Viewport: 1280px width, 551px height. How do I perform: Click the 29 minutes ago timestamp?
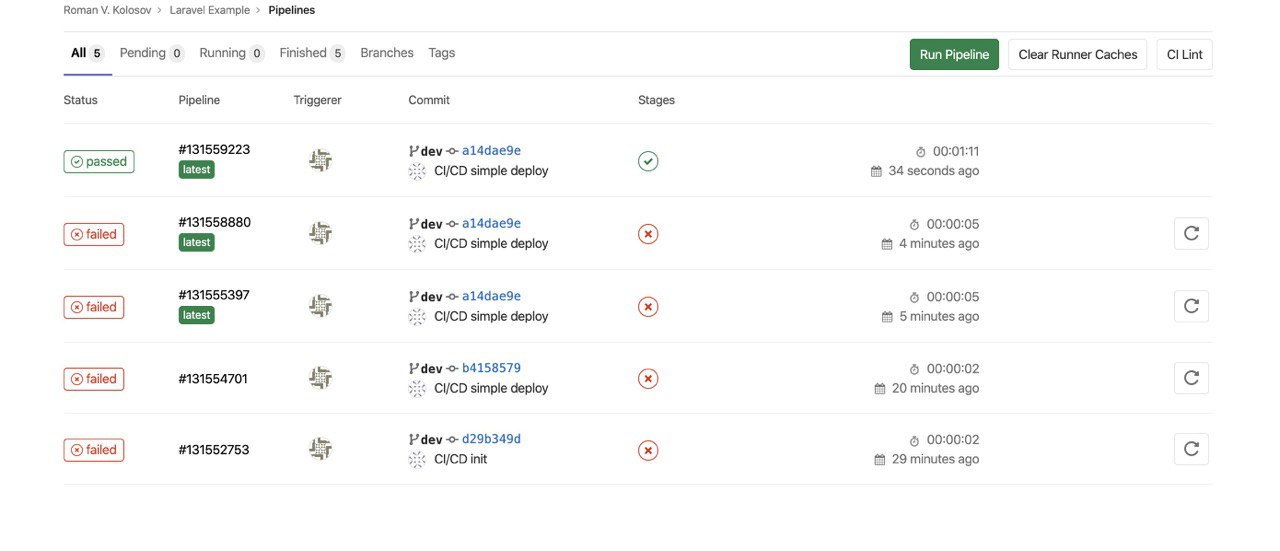coord(935,459)
